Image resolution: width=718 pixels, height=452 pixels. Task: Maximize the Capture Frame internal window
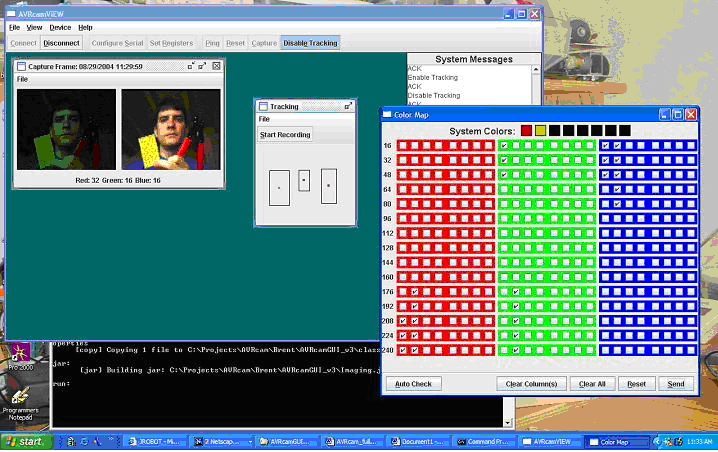click(202, 66)
